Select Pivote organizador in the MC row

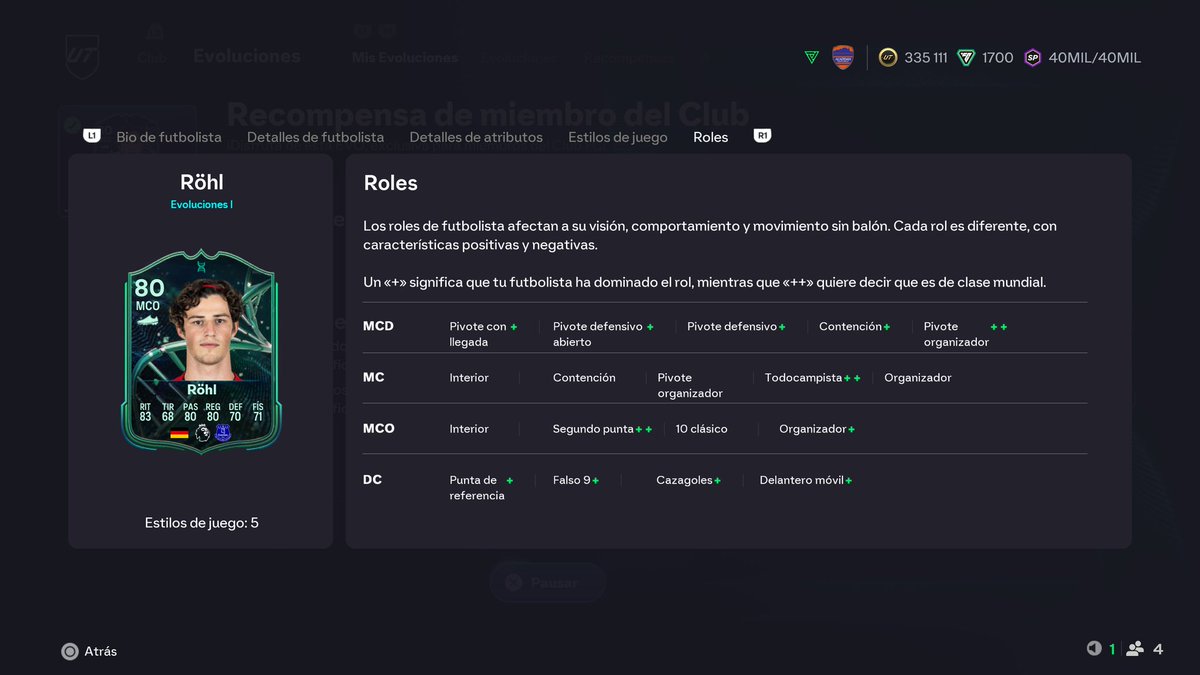point(690,385)
